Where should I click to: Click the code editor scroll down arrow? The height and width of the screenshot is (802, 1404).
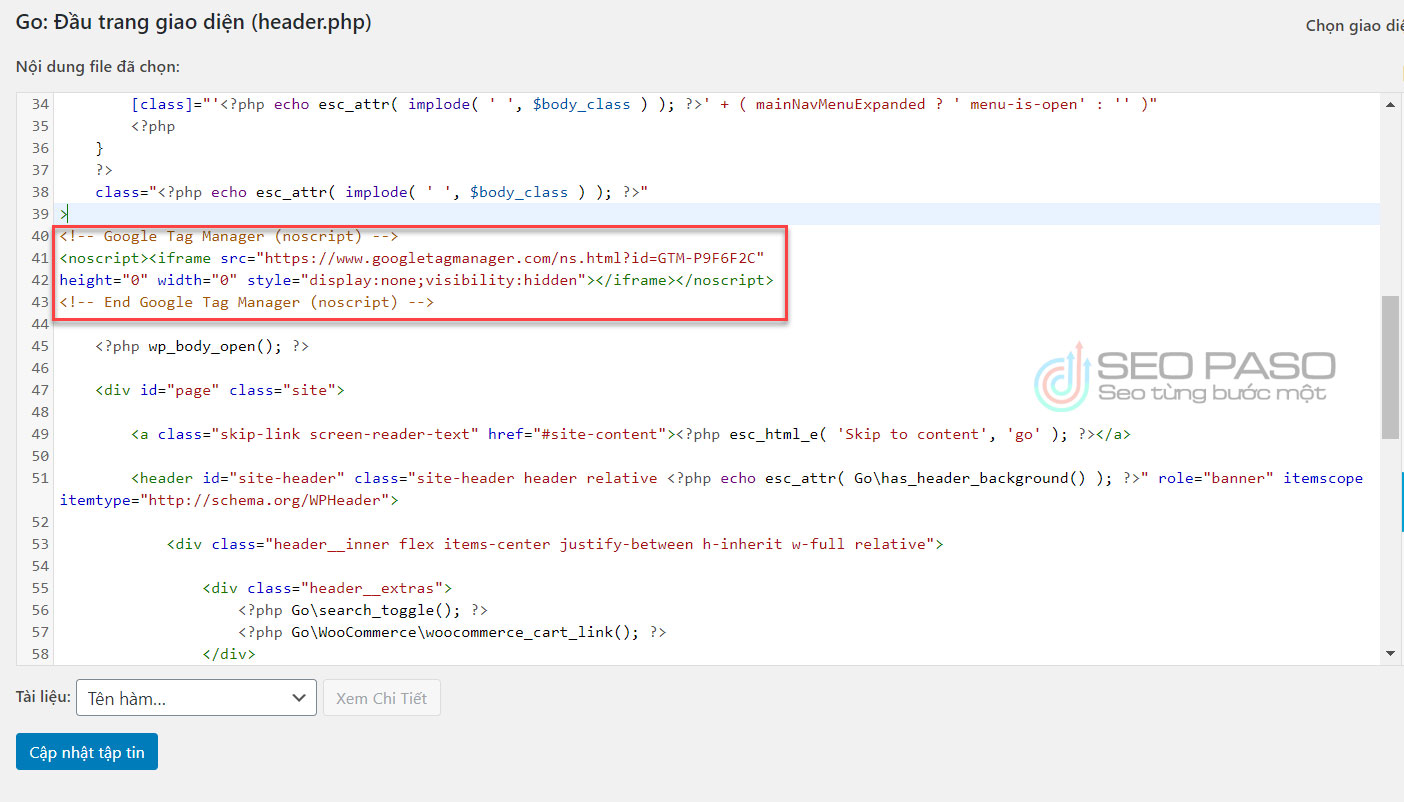click(x=1390, y=653)
